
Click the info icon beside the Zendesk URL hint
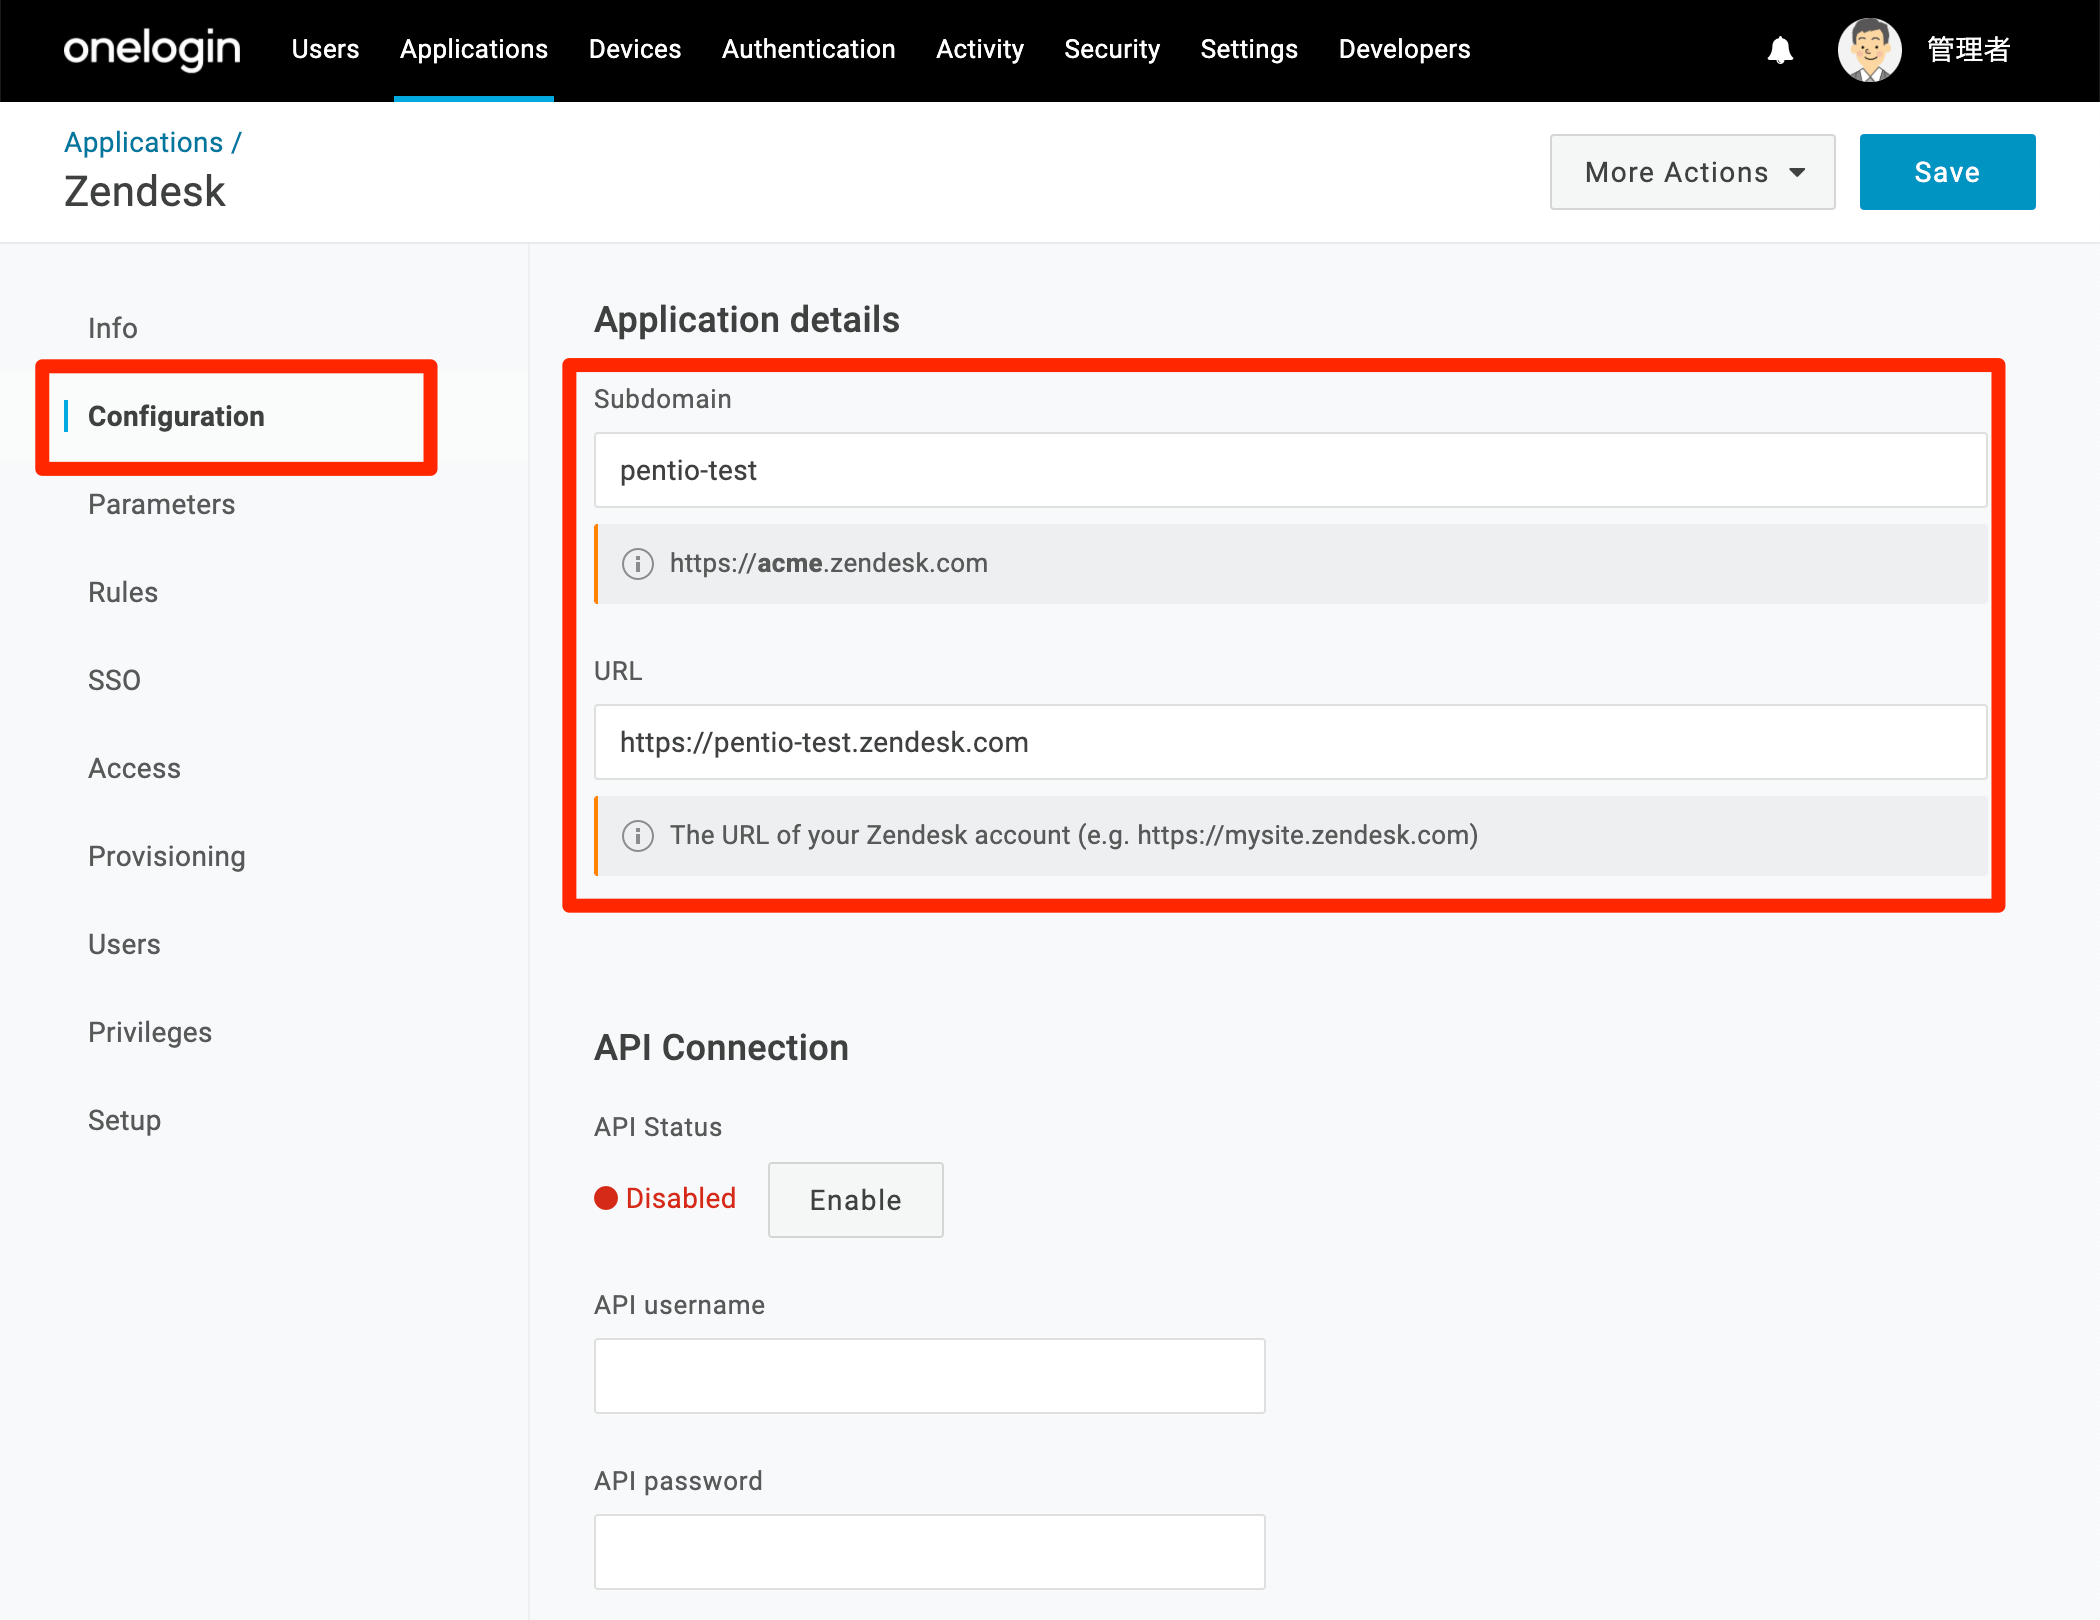pos(638,836)
